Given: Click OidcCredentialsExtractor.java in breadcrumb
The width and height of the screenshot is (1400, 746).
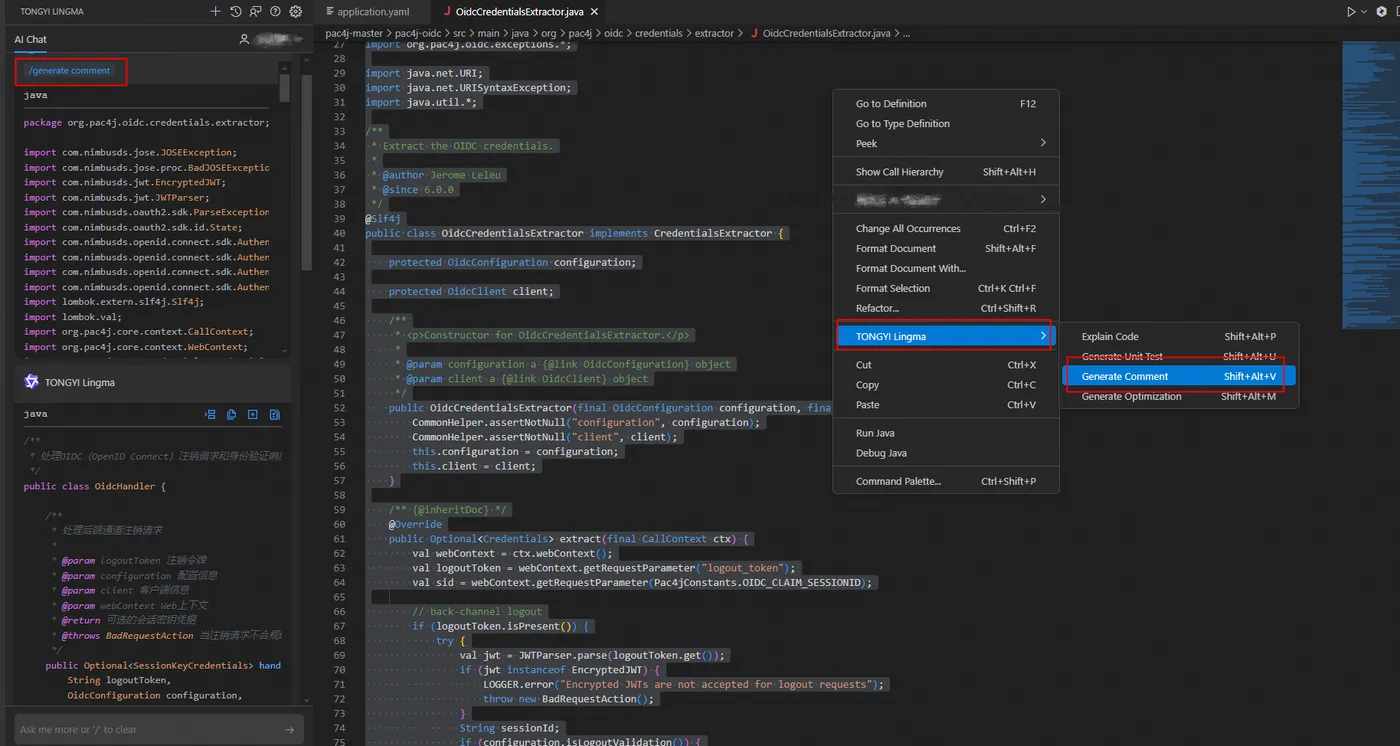Looking at the screenshot, I should pos(826,33).
